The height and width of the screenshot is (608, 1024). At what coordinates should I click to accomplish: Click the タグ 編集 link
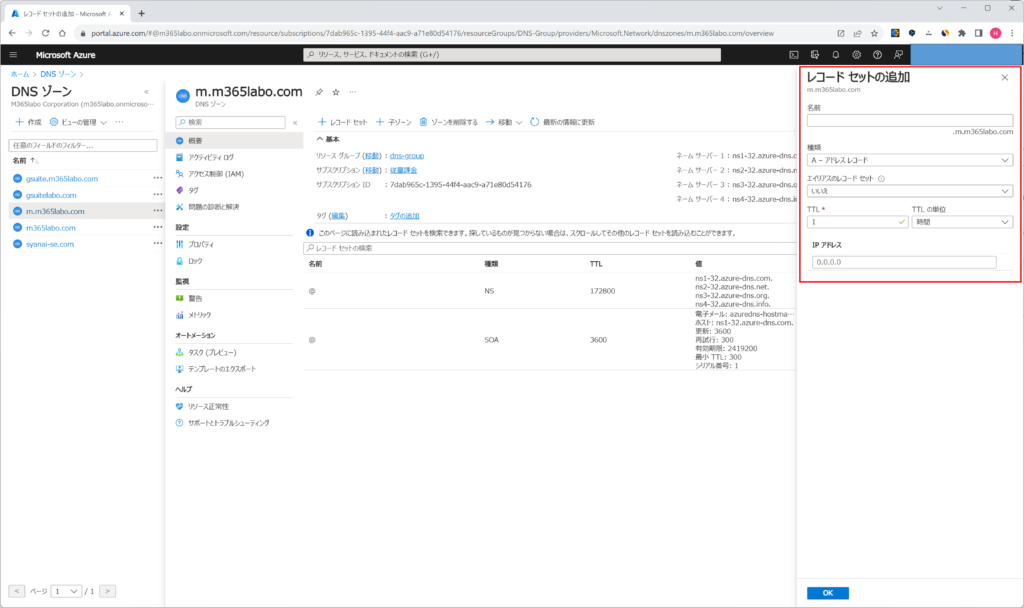338,216
